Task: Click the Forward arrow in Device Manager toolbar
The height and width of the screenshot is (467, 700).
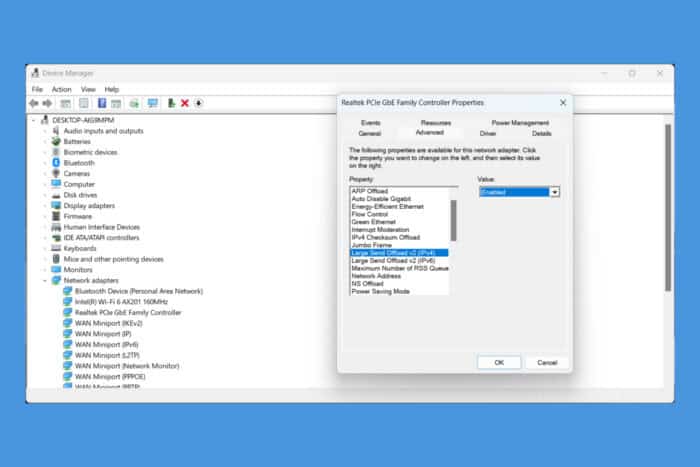Action: point(47,104)
